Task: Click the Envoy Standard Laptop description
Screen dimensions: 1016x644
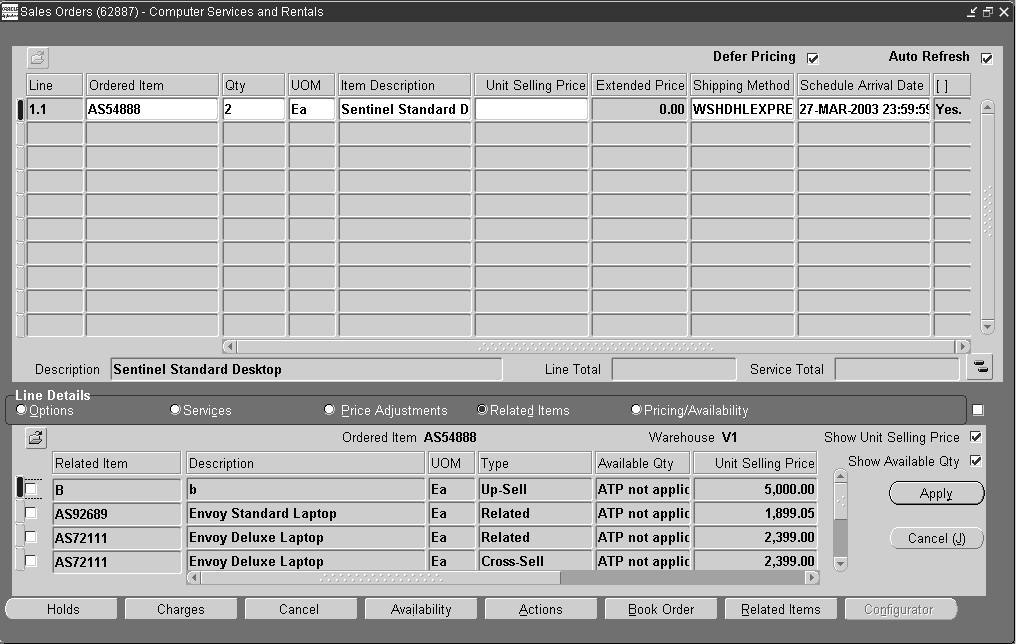Action: [305, 514]
